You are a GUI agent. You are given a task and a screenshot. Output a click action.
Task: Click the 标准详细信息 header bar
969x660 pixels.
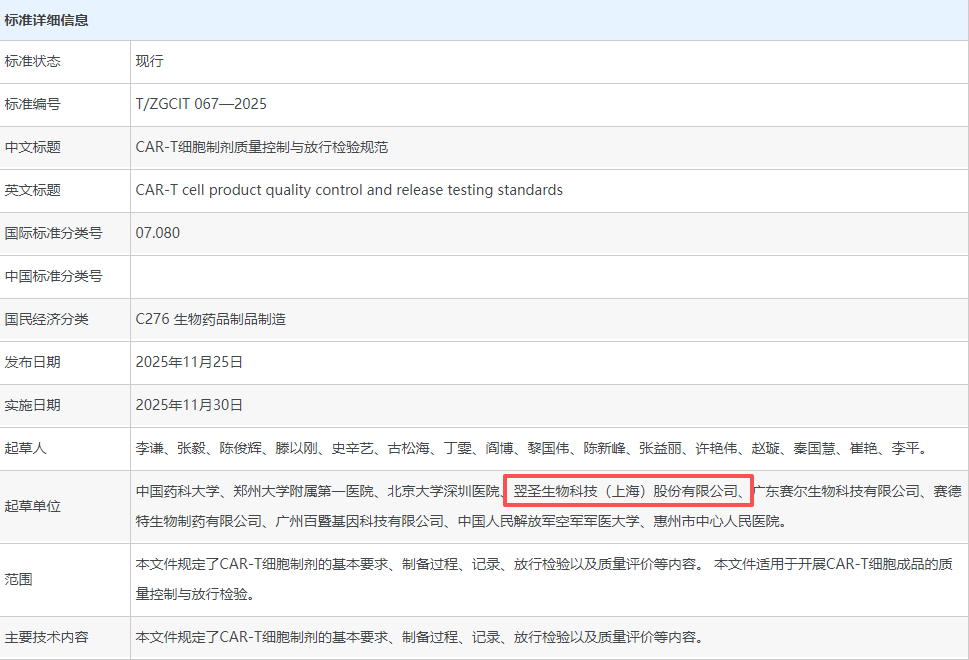click(x=49, y=18)
